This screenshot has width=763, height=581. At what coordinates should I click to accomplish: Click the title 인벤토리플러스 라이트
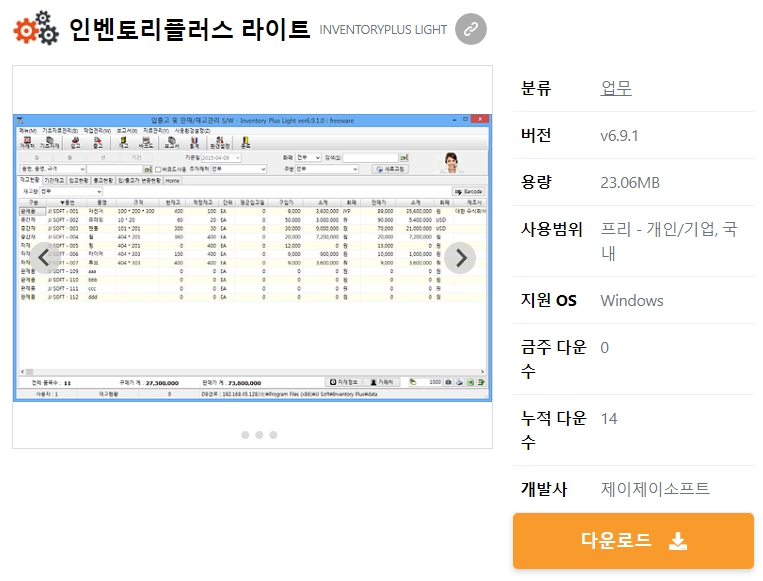189,29
